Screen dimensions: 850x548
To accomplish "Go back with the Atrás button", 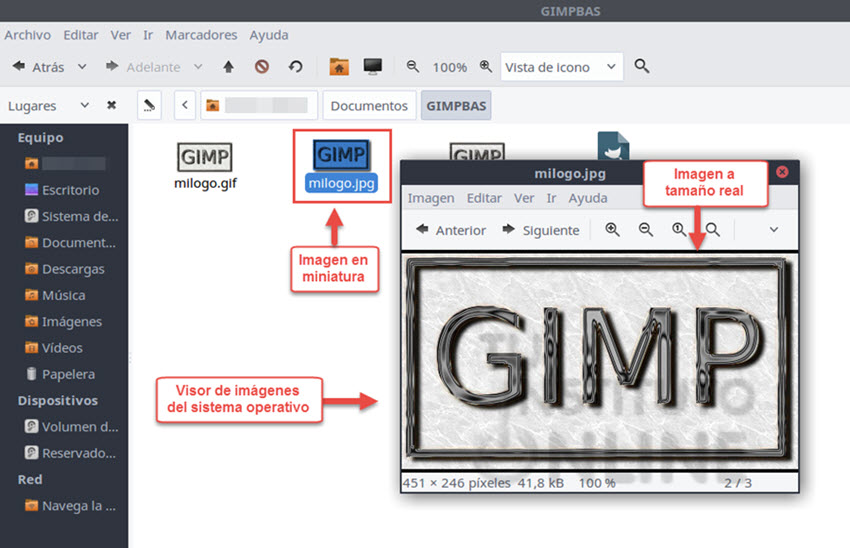I will coord(38,67).
